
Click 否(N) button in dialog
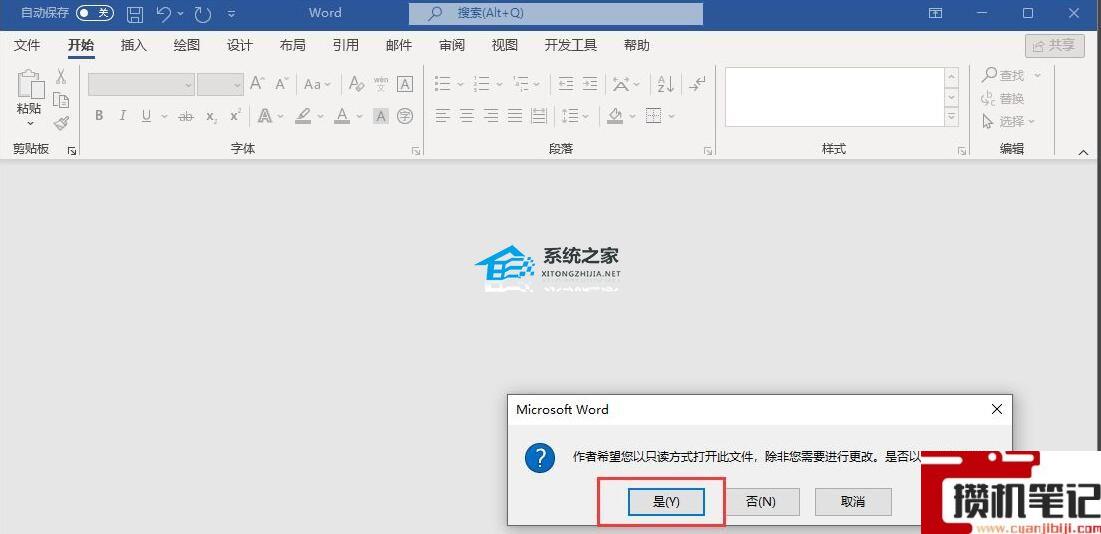click(760, 502)
